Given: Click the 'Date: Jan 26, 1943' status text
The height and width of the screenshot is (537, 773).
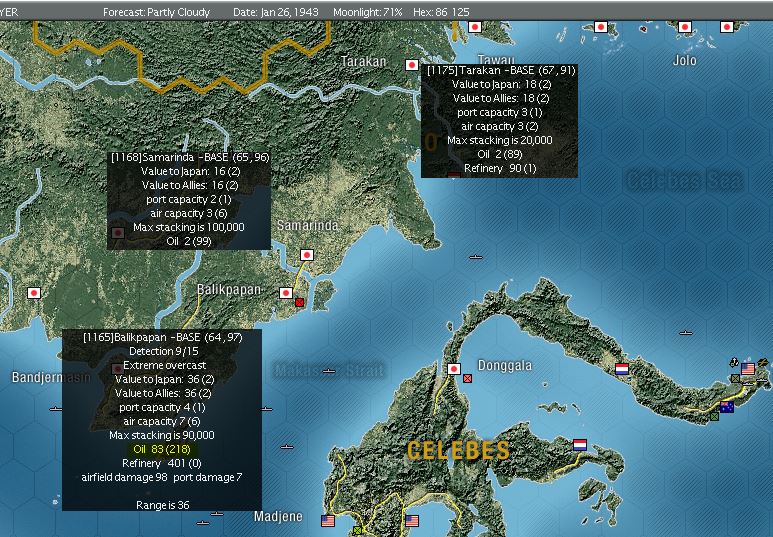Looking at the screenshot, I should pos(276,12).
